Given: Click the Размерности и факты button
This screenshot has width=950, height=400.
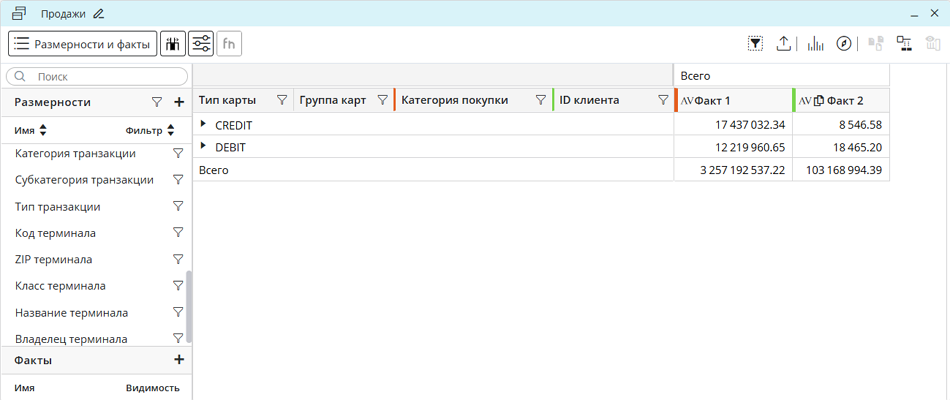Looking at the screenshot, I should (x=82, y=44).
